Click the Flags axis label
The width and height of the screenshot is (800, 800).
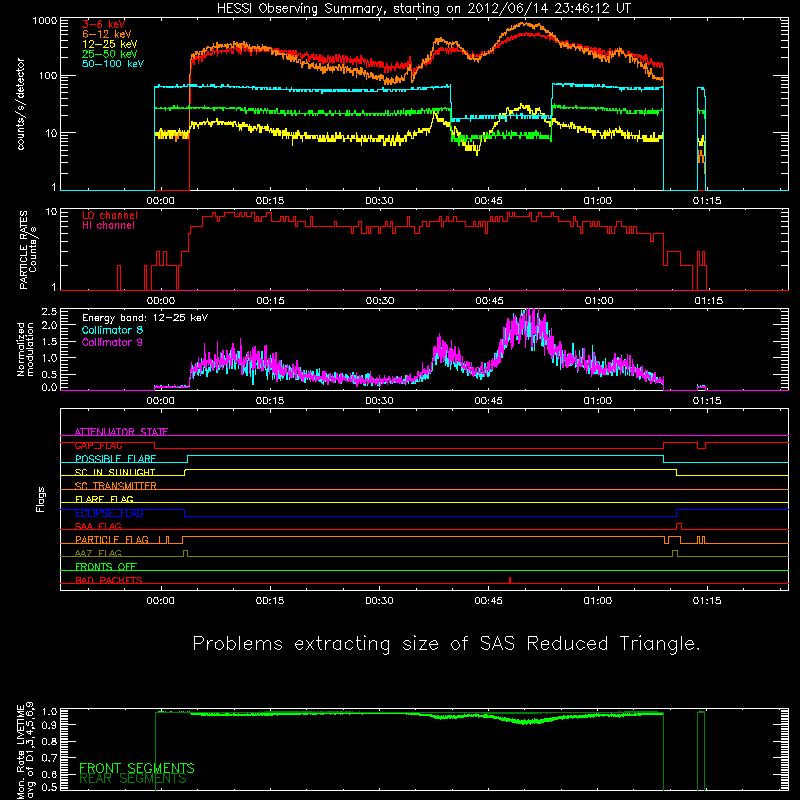coord(40,499)
